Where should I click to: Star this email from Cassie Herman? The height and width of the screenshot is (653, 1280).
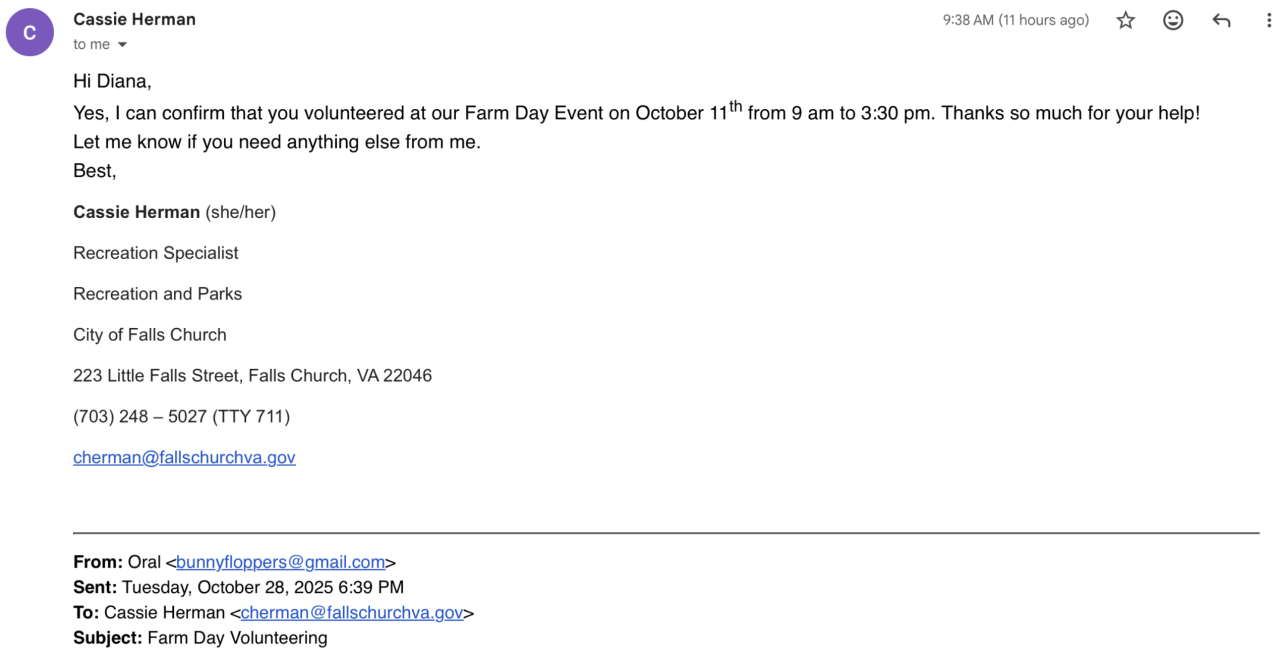click(x=1126, y=21)
